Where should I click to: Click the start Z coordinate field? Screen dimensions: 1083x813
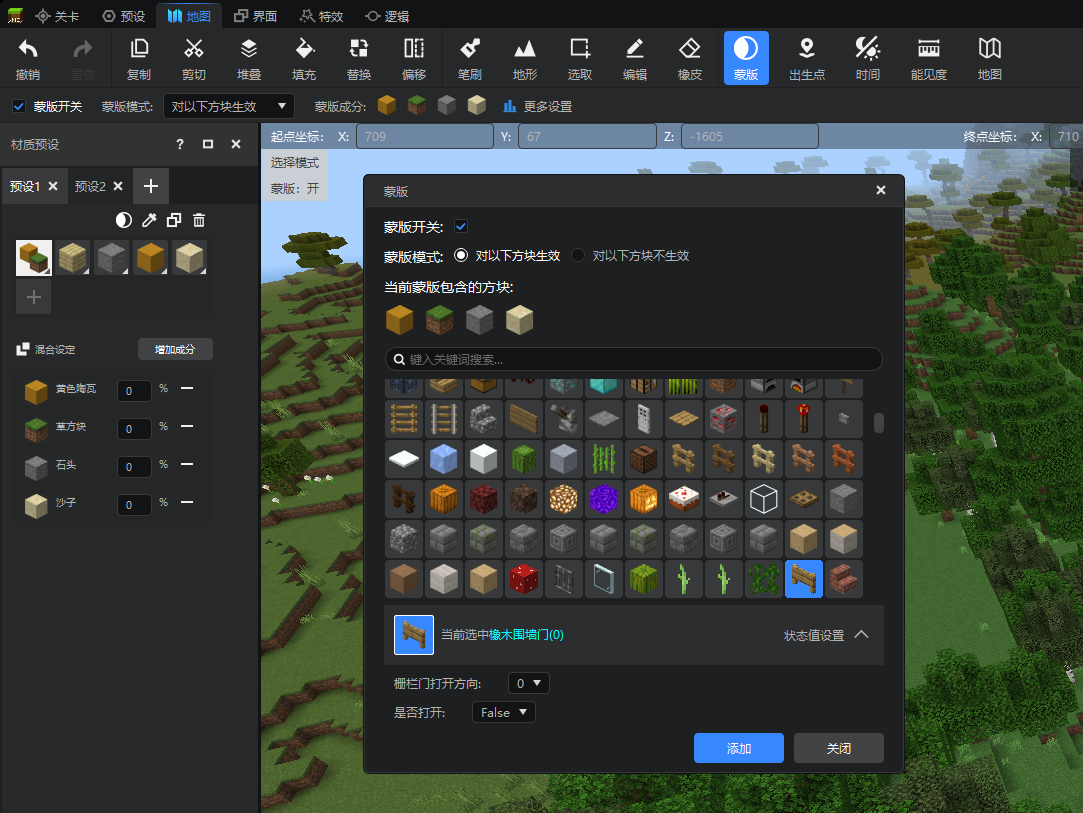click(749, 137)
